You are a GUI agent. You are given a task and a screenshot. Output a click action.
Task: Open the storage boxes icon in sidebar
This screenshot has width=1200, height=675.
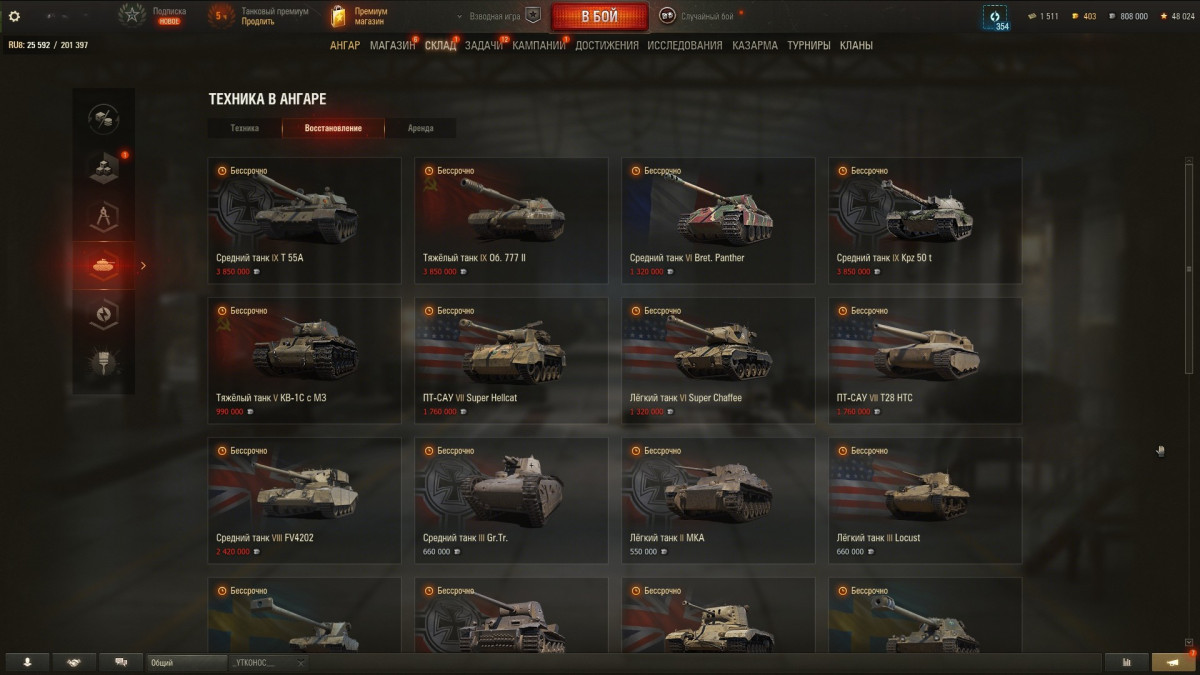(x=104, y=166)
